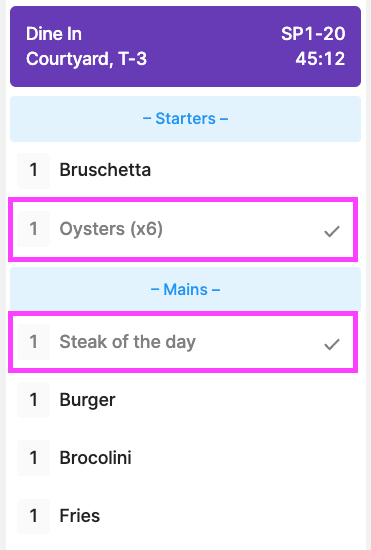Click the 45:12 order timer
This screenshot has height=550, width=371.
[320, 59]
